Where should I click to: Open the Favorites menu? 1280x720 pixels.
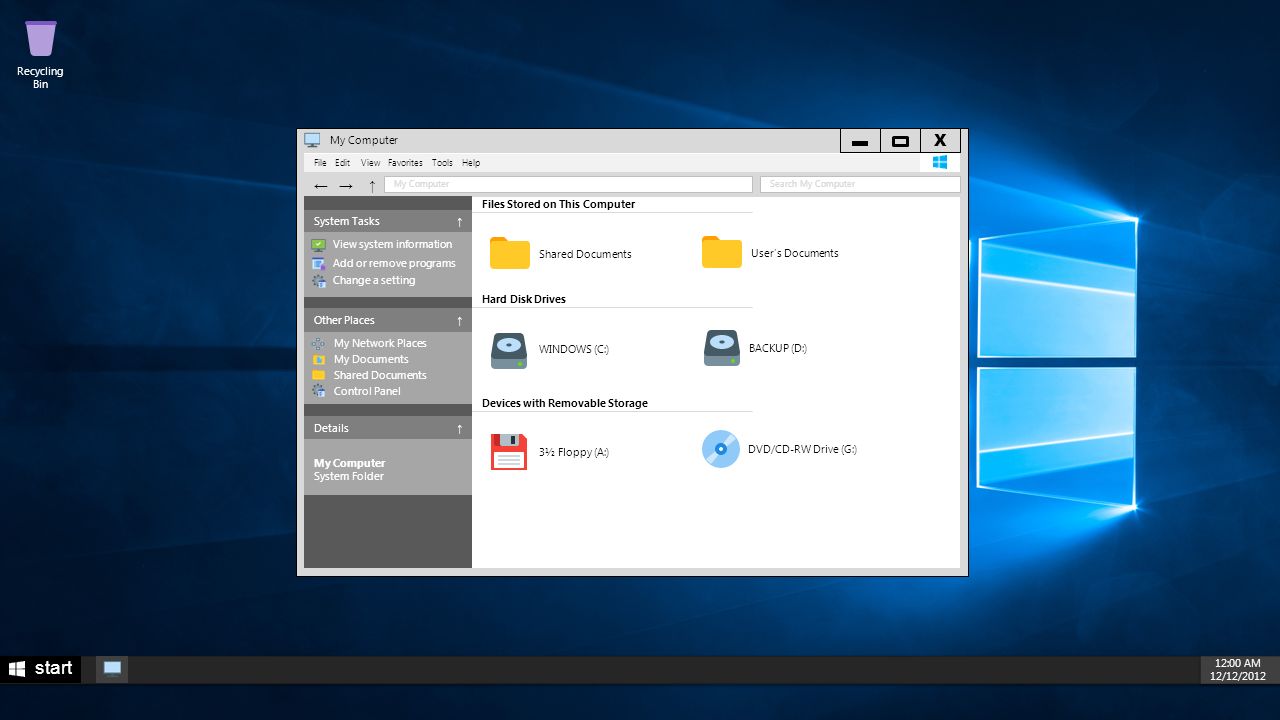pos(405,163)
